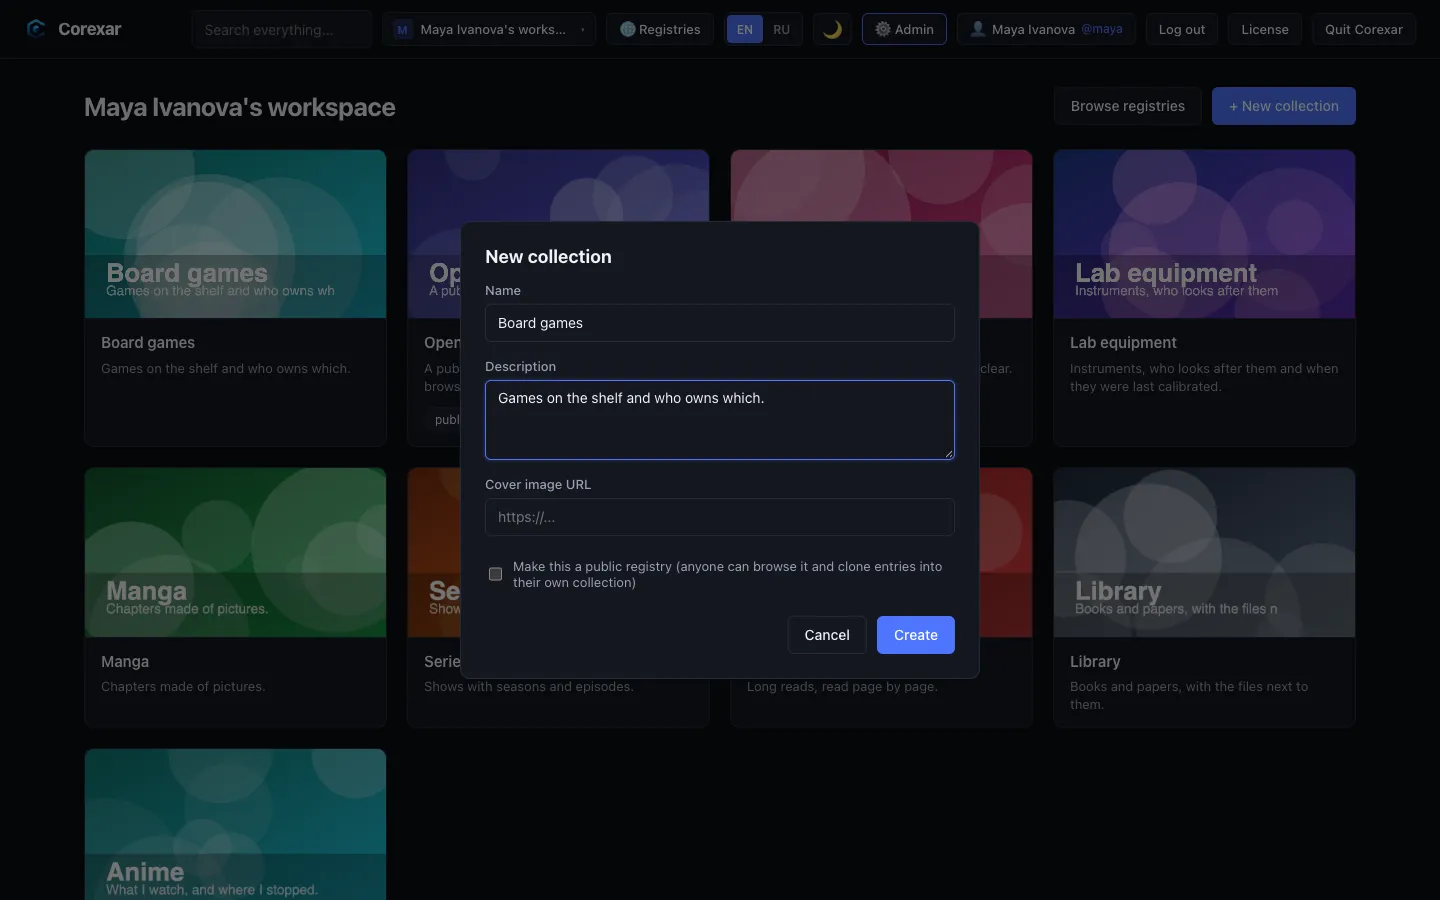Click the text "Shows with seasons and episodes."

pyautogui.click(x=529, y=687)
